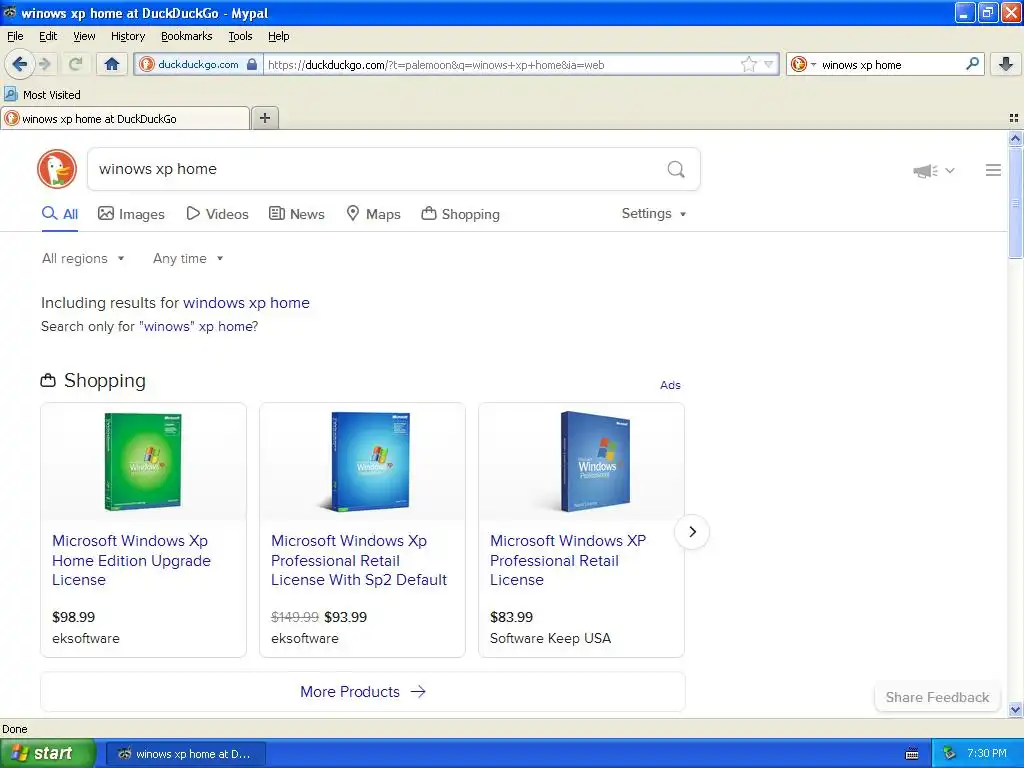Click the windows xp home correction link
The height and width of the screenshot is (768, 1024).
[246, 303]
